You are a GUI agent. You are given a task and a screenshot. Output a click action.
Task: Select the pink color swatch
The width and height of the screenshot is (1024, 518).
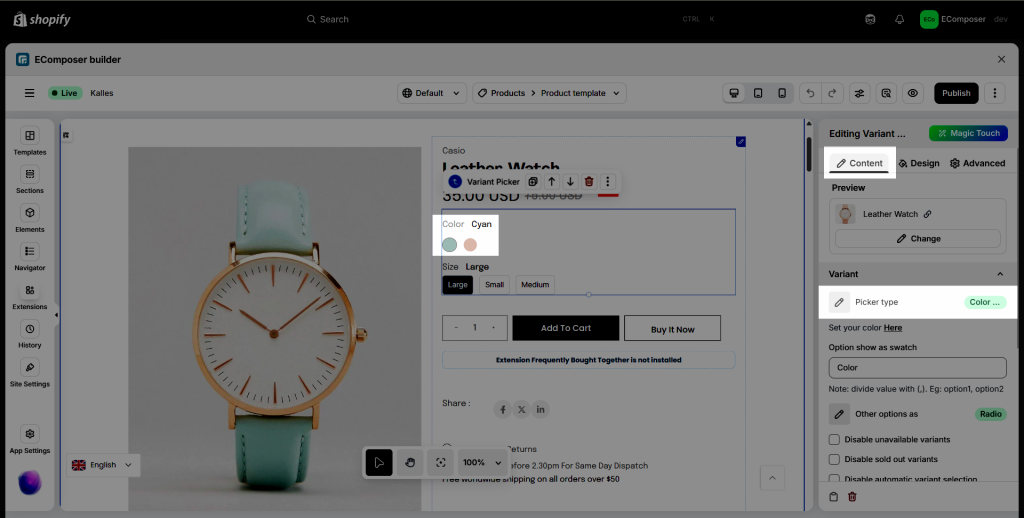pyautogui.click(x=470, y=245)
